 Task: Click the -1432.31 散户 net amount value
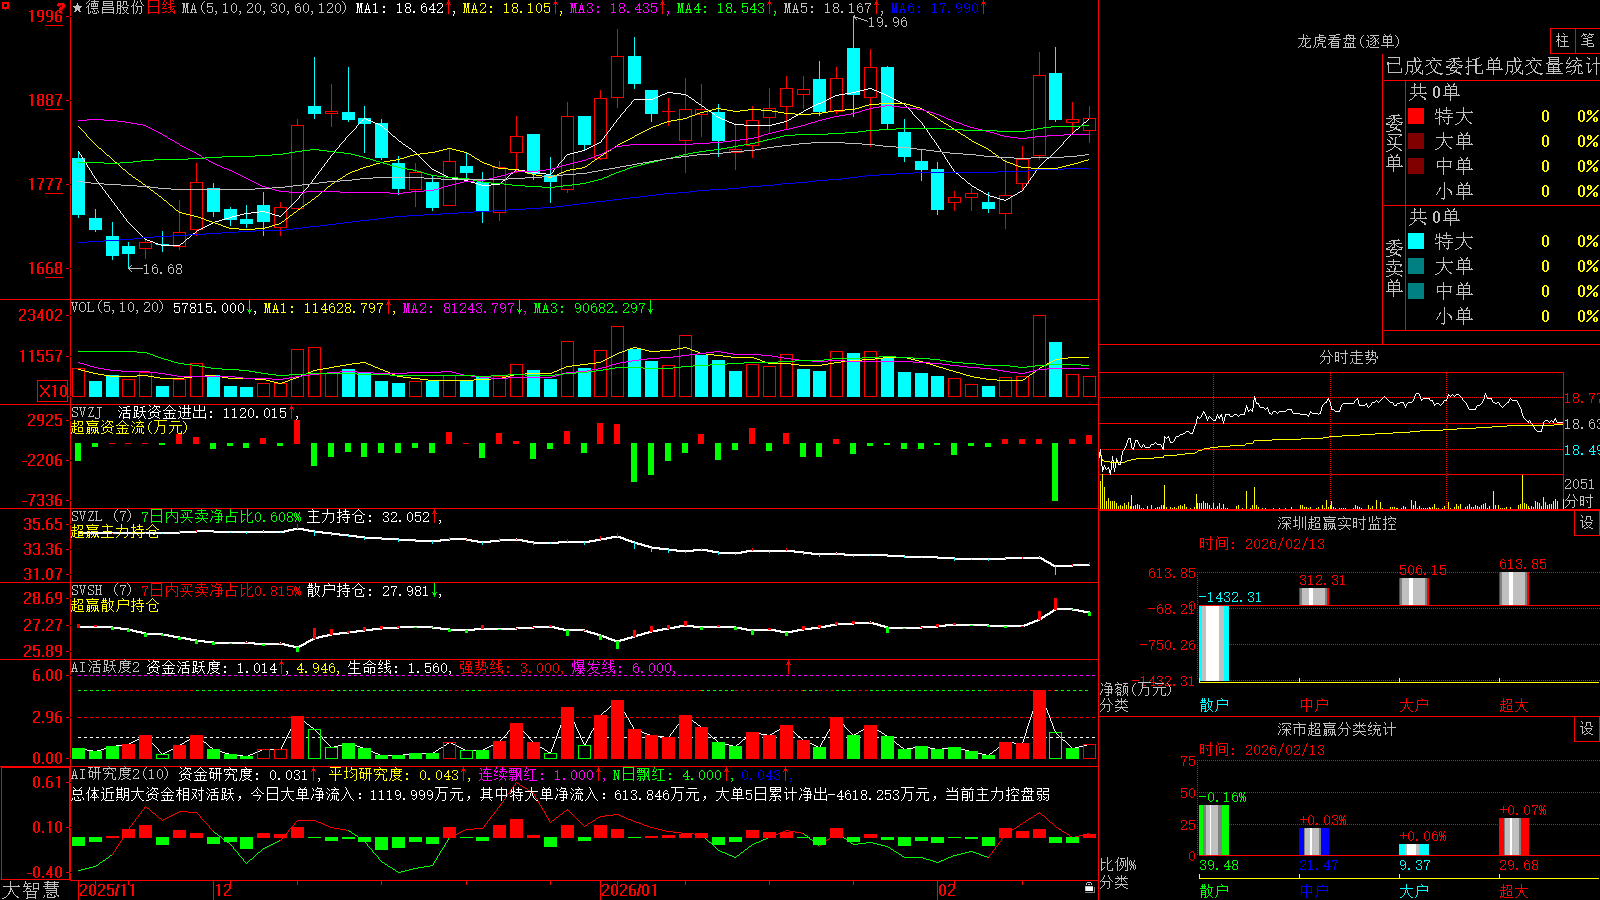coord(1230,597)
